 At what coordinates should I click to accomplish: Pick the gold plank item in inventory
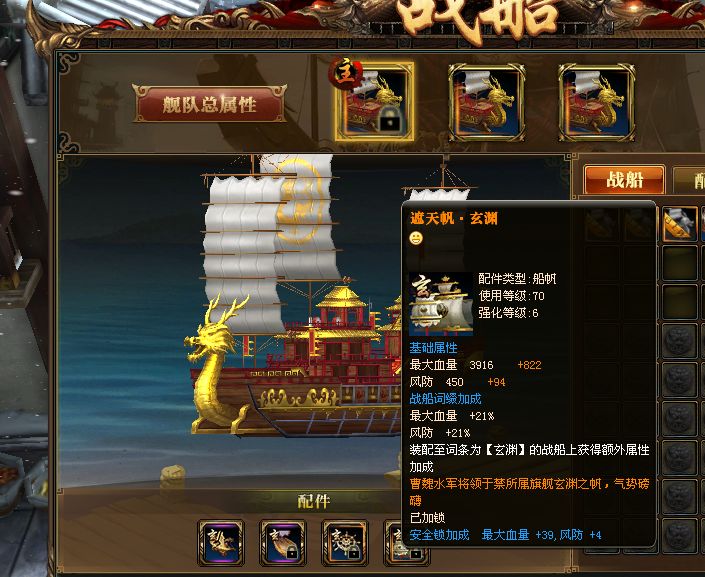click(680, 224)
